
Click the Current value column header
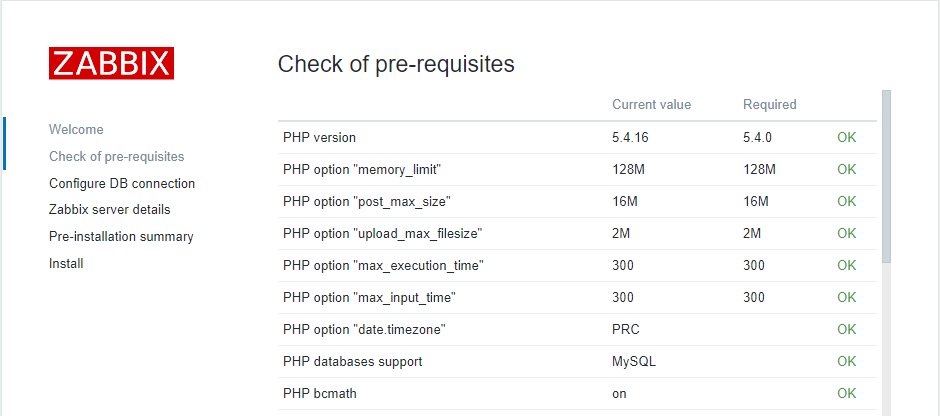click(x=651, y=105)
